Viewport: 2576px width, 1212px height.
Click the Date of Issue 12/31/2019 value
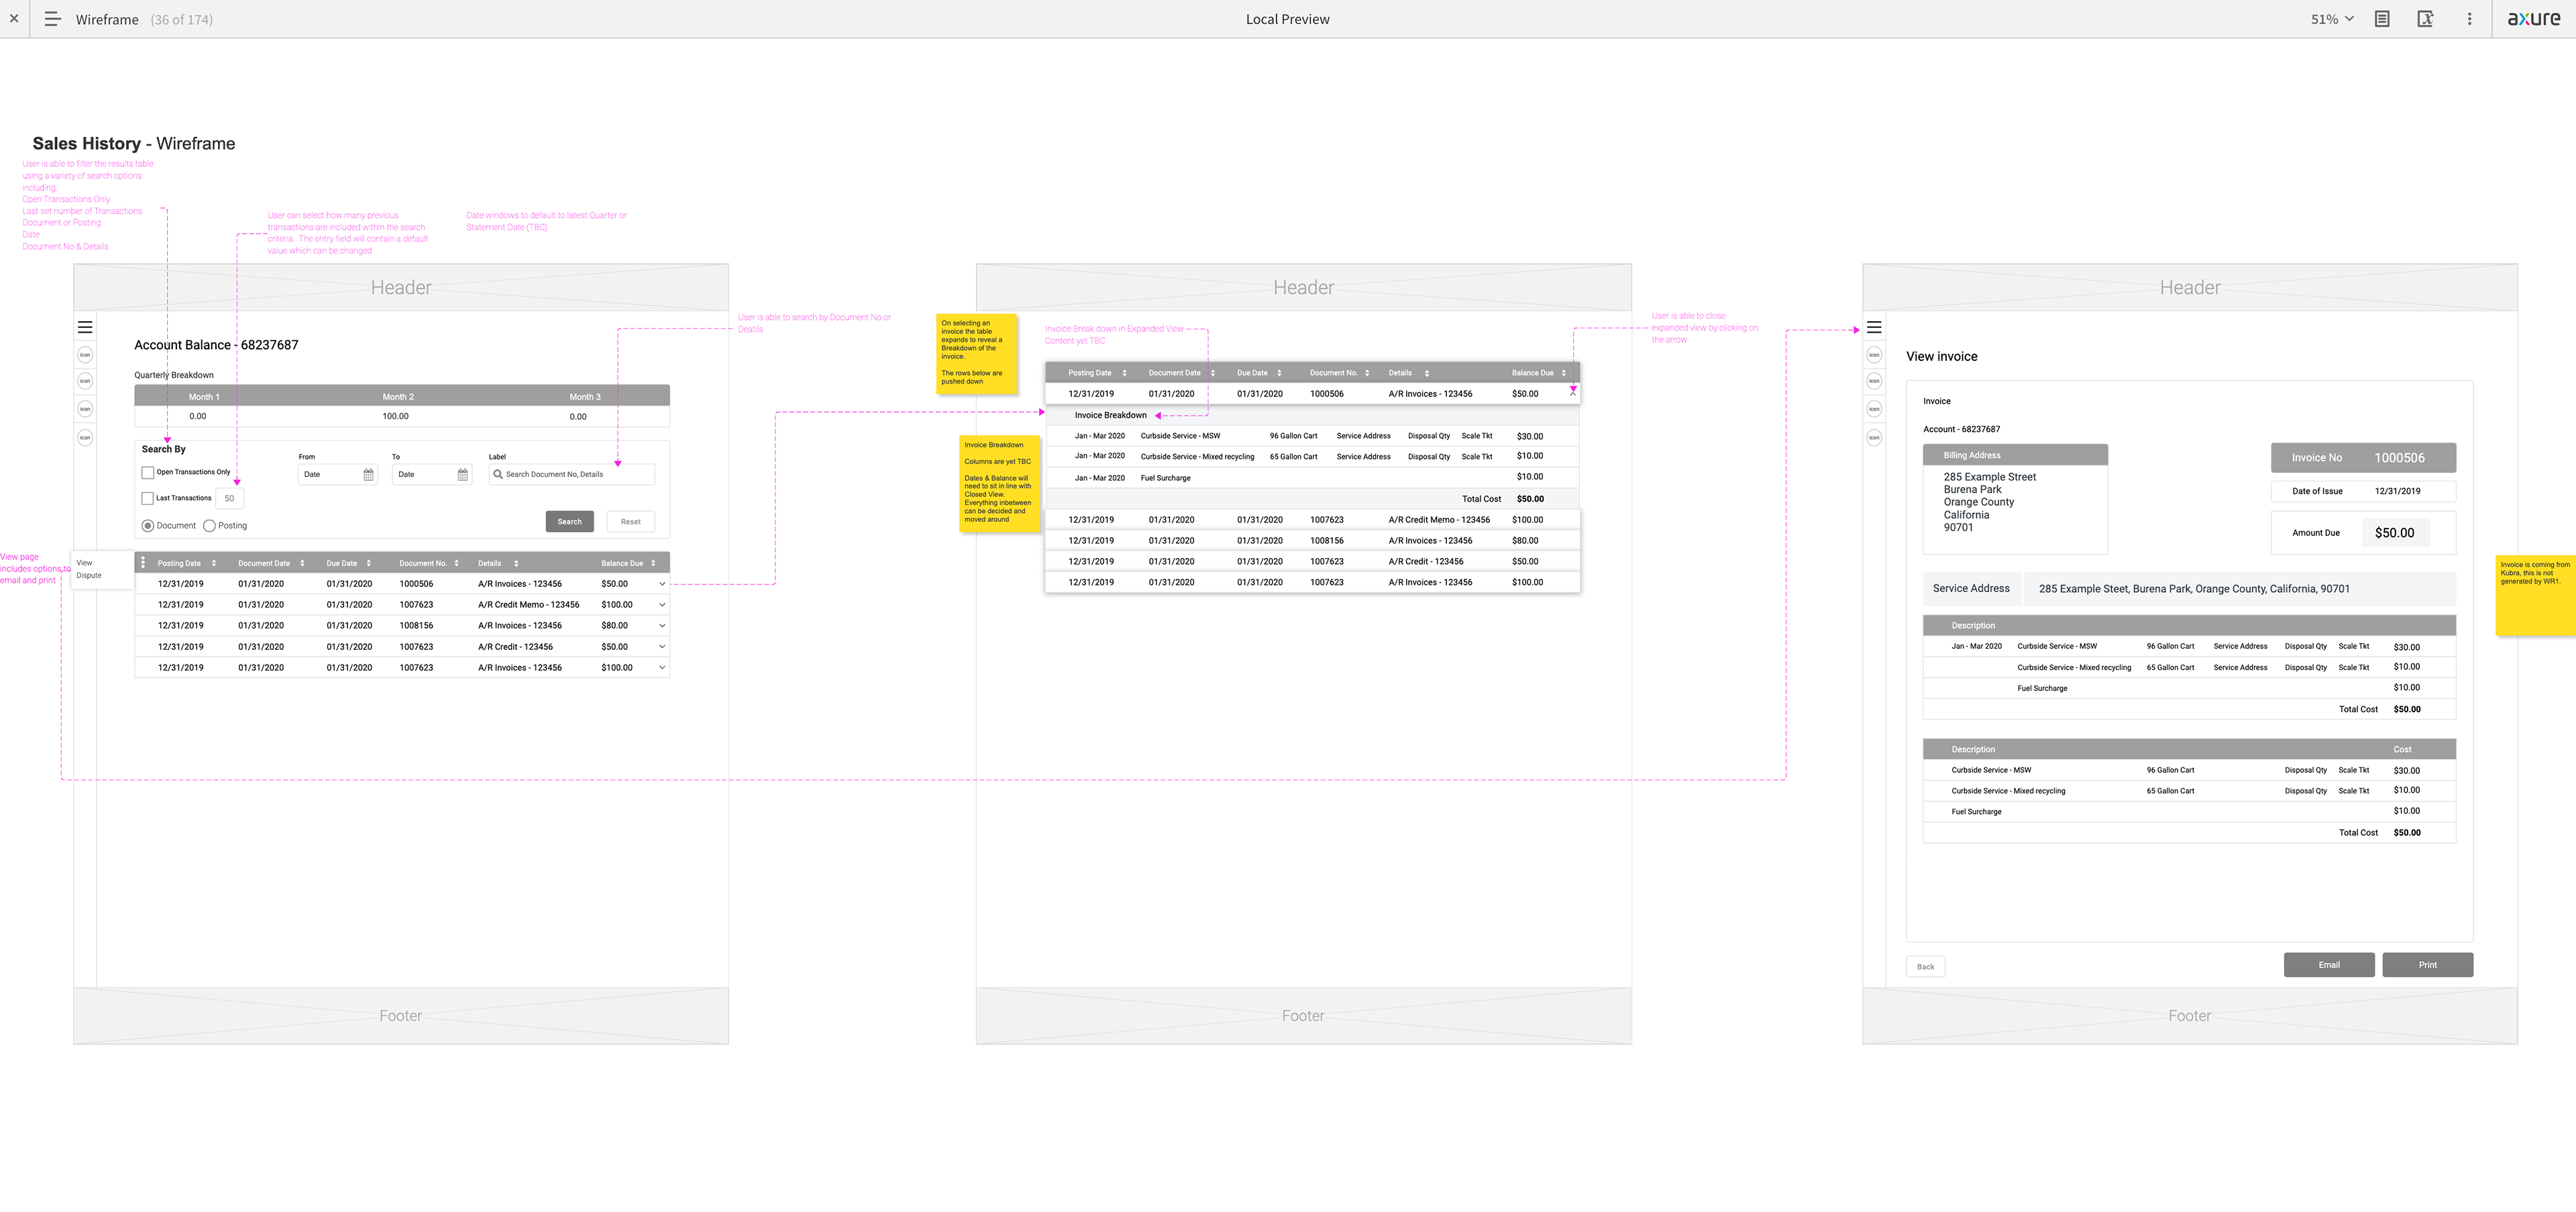pyautogui.click(x=2397, y=491)
